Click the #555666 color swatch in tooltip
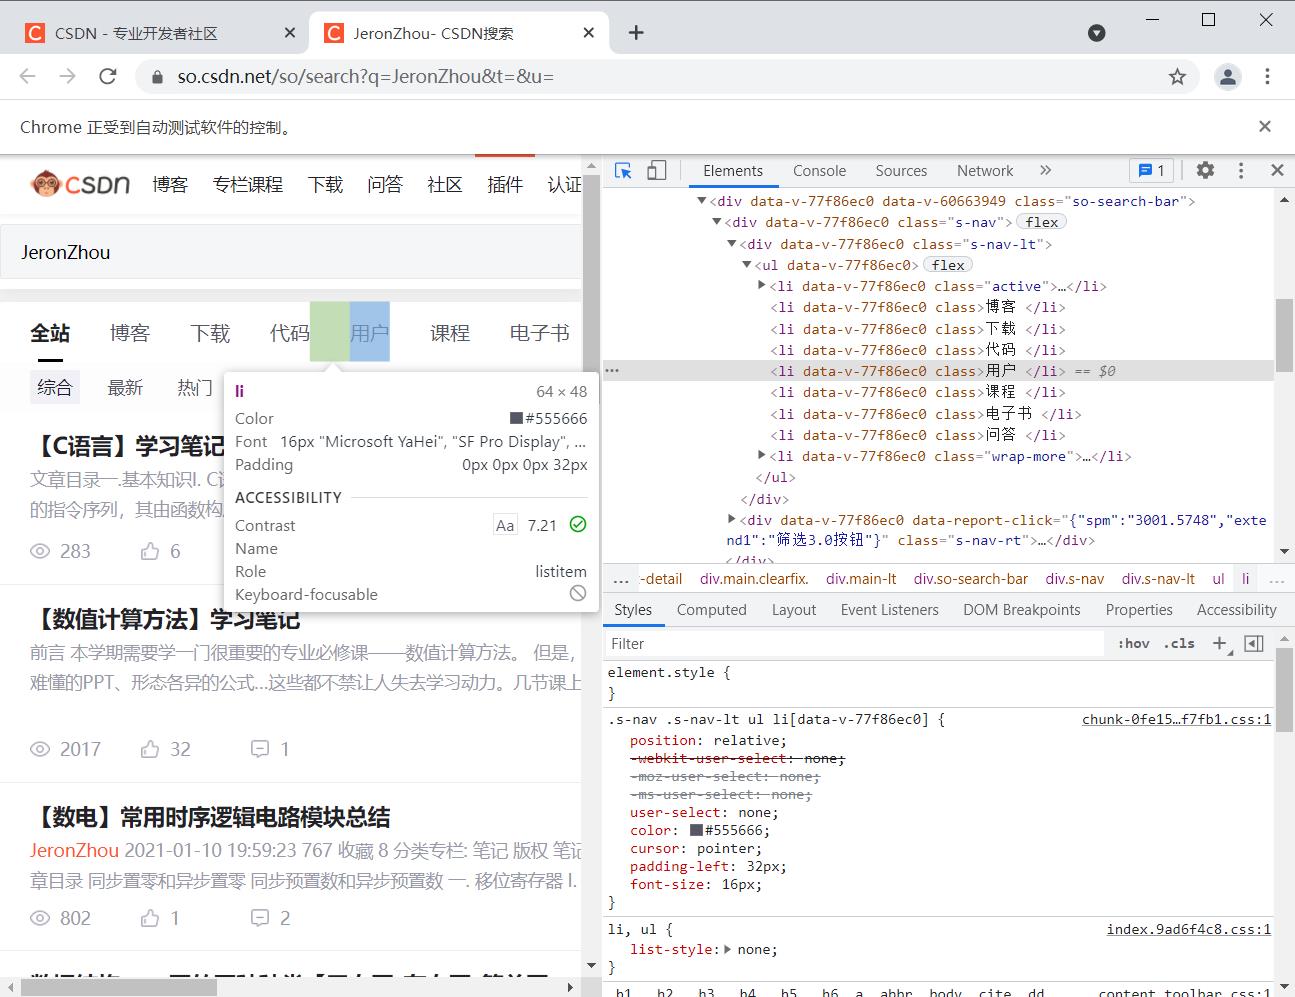Viewport: 1295px width, 997px height. click(x=516, y=419)
